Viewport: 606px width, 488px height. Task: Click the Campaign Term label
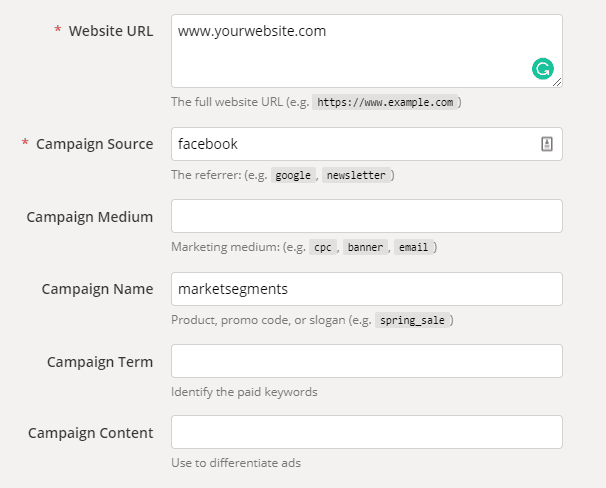(x=100, y=362)
